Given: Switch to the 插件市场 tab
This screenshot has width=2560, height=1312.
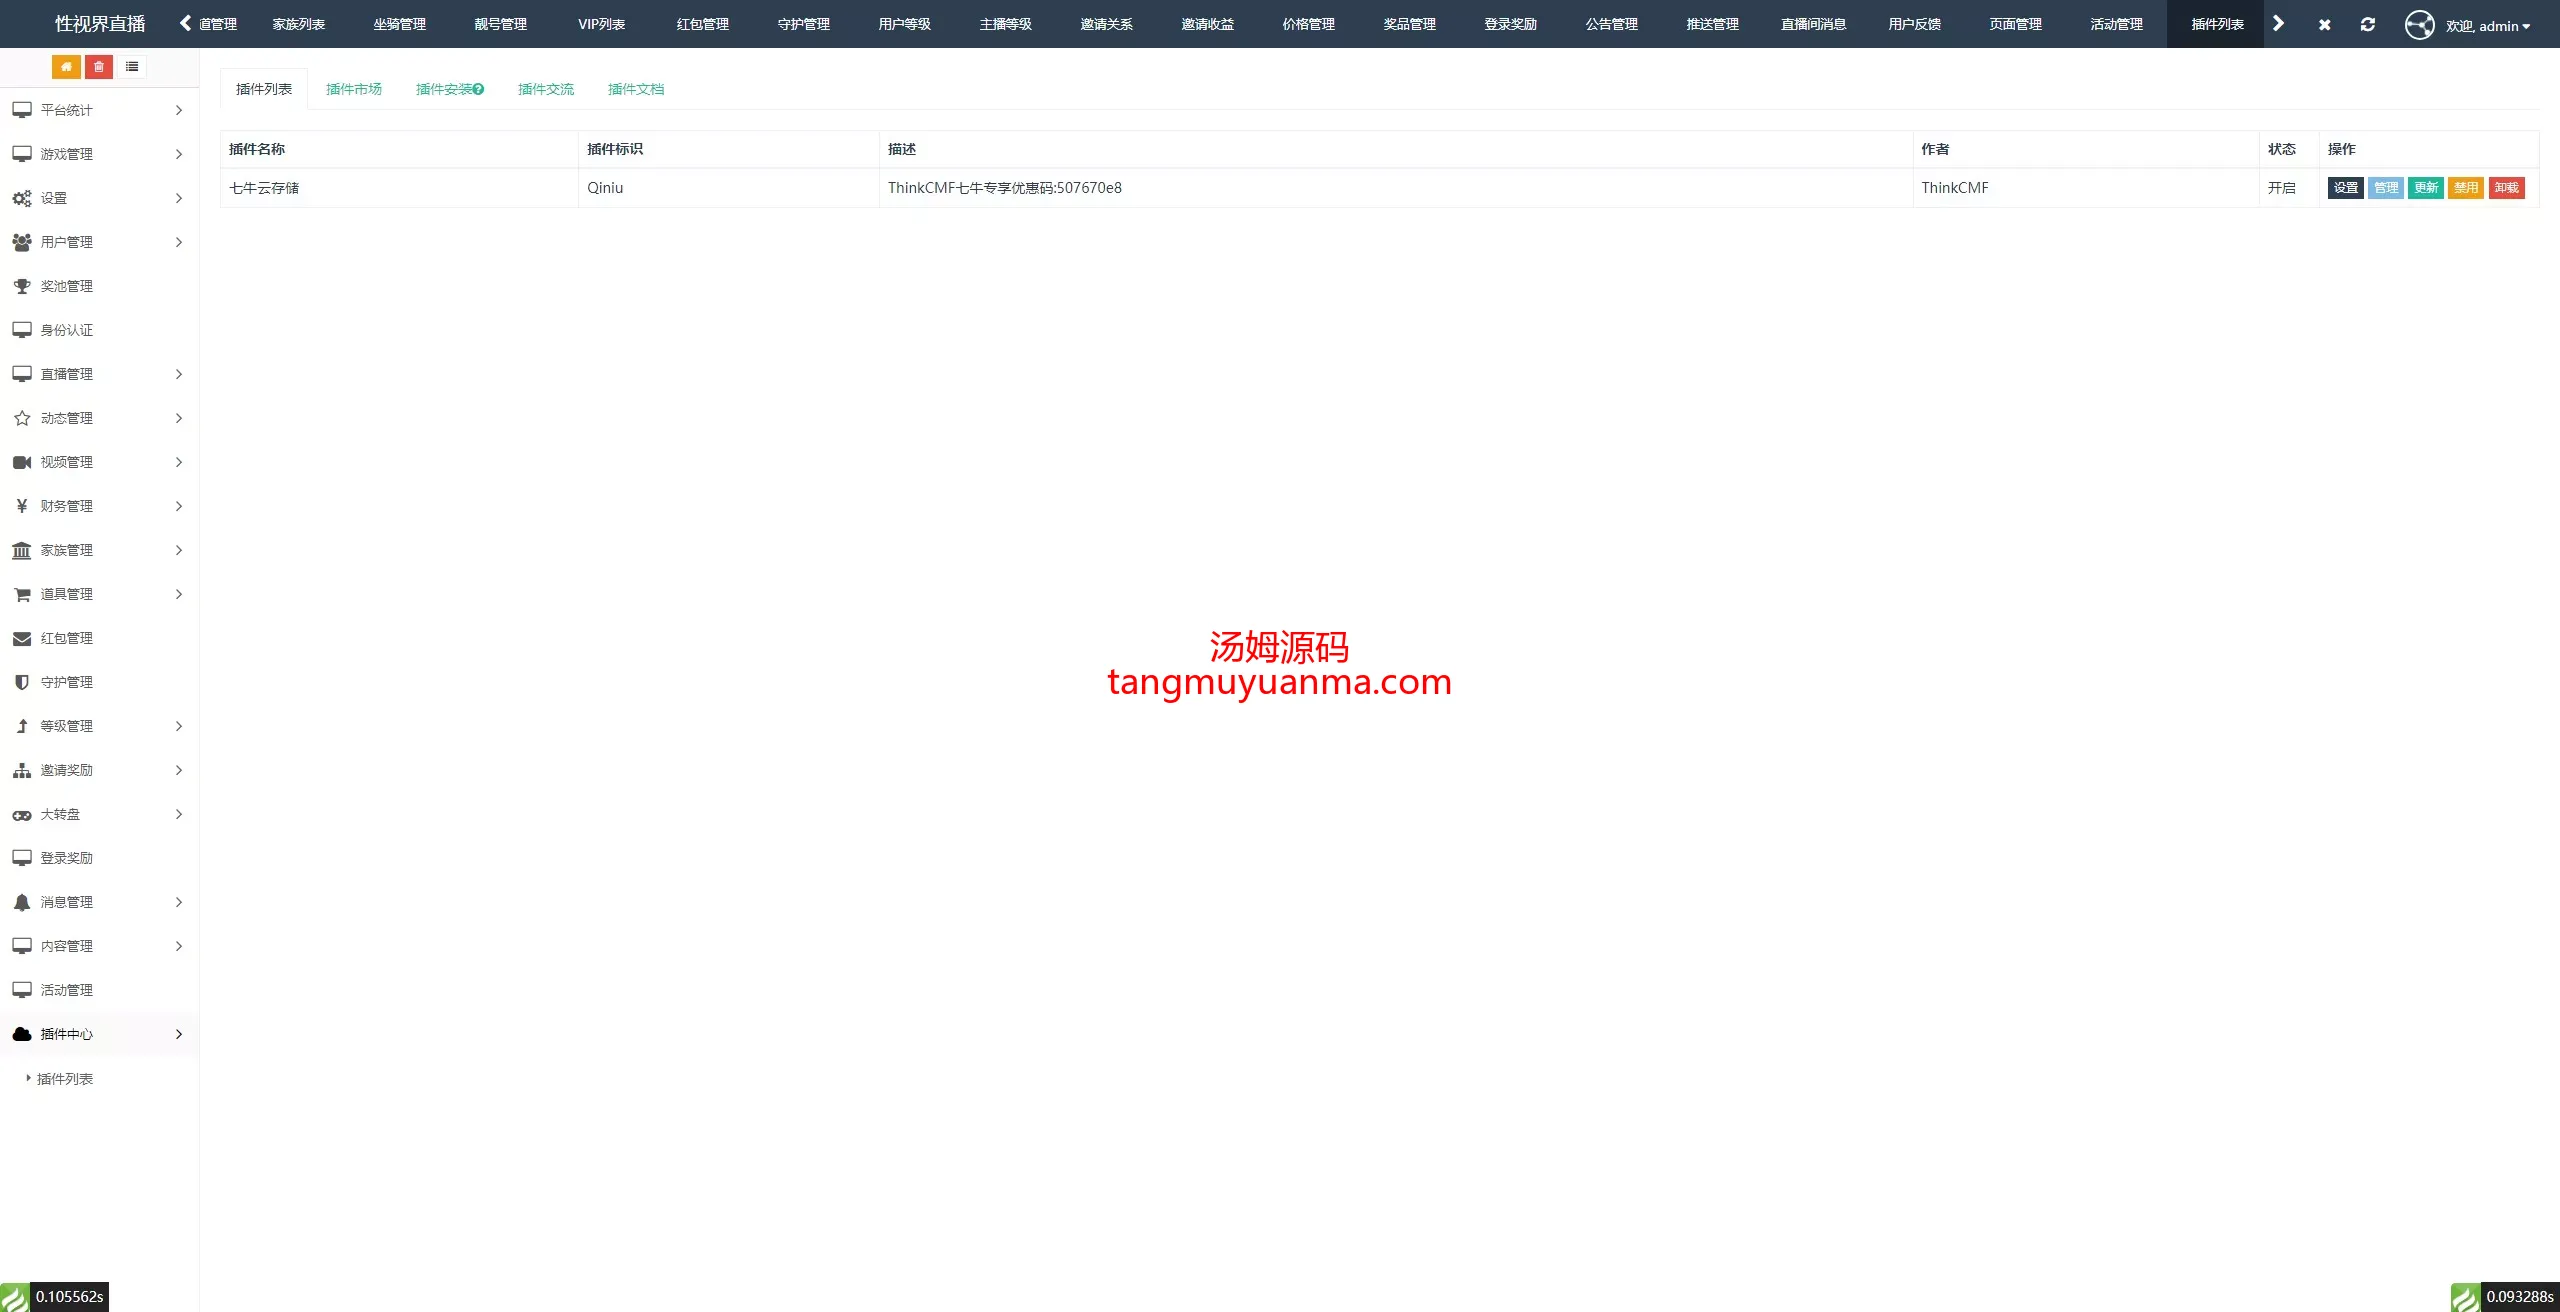Looking at the screenshot, I should click(x=354, y=89).
